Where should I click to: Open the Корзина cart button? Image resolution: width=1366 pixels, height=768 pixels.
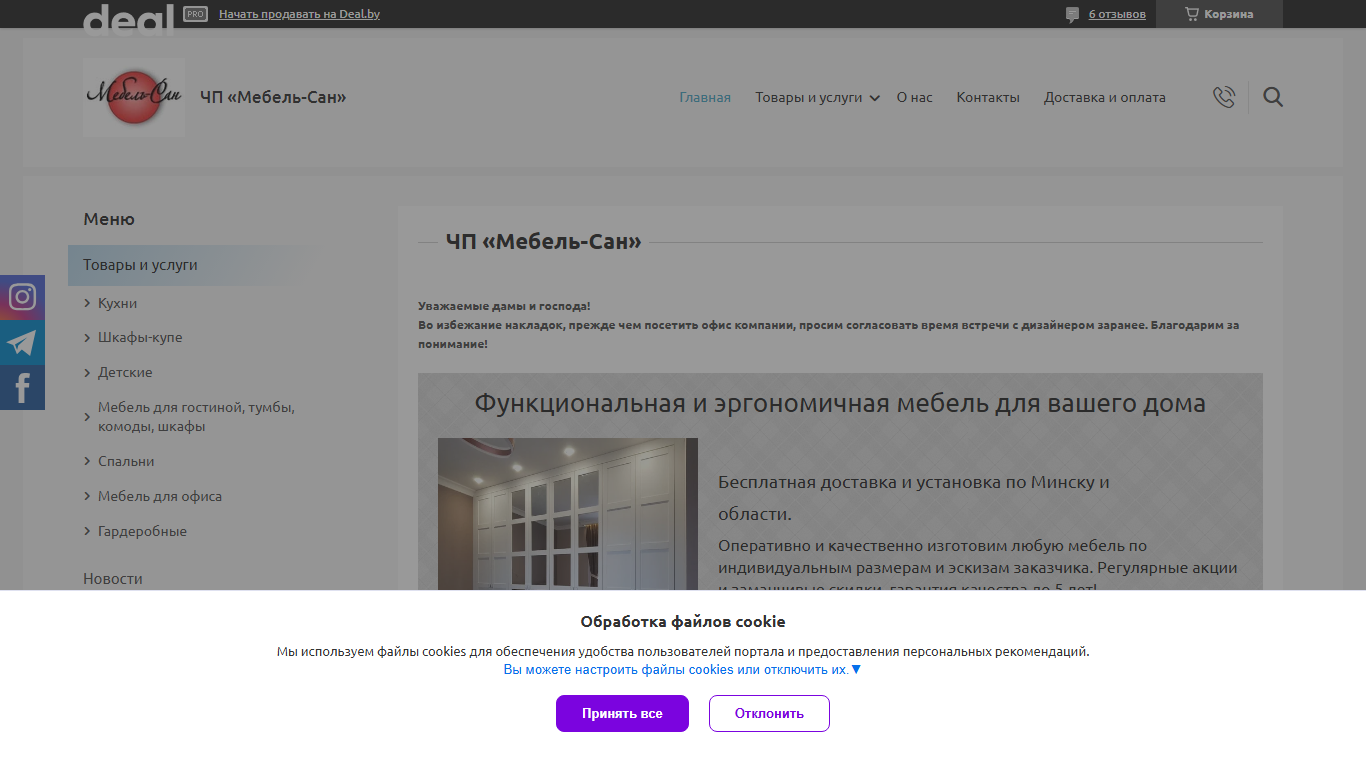tap(1219, 14)
